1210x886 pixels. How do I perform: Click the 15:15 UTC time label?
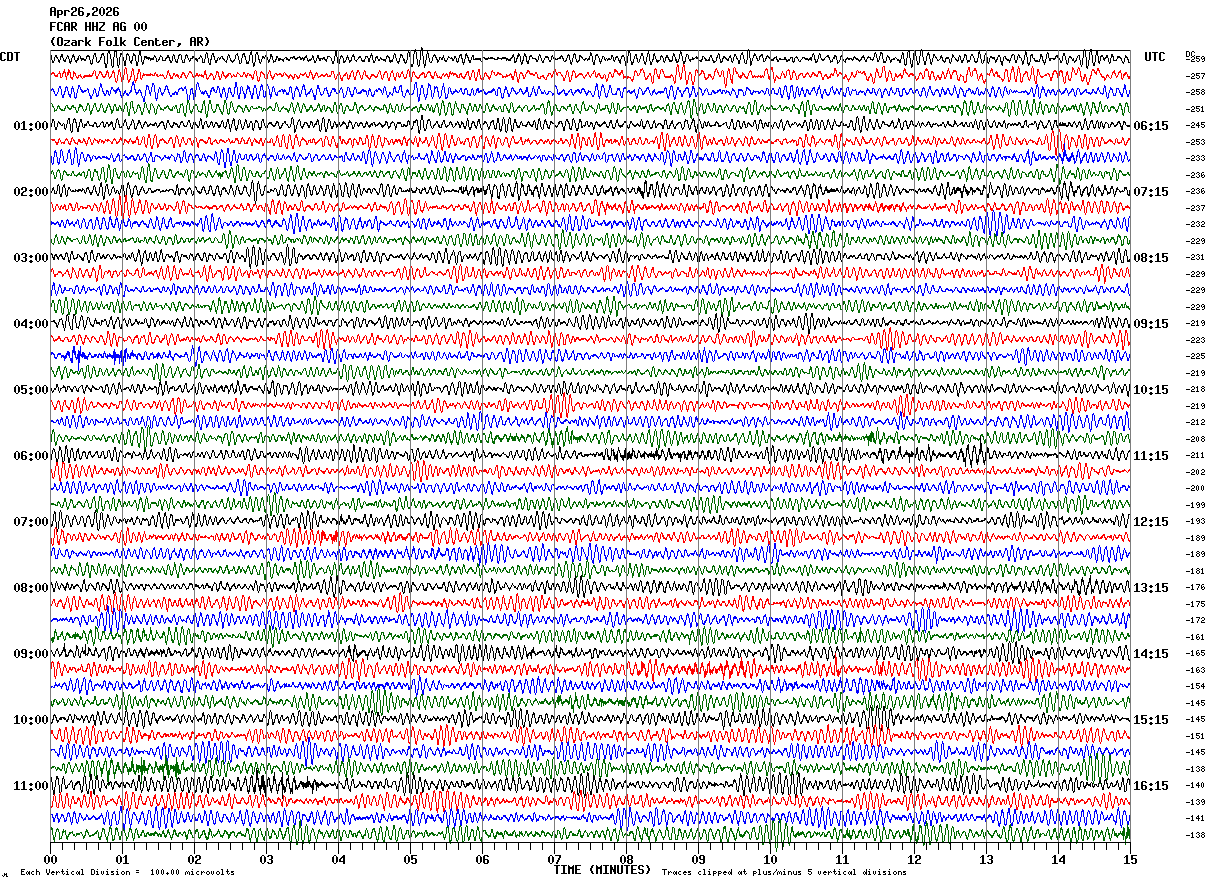pyautogui.click(x=1151, y=720)
